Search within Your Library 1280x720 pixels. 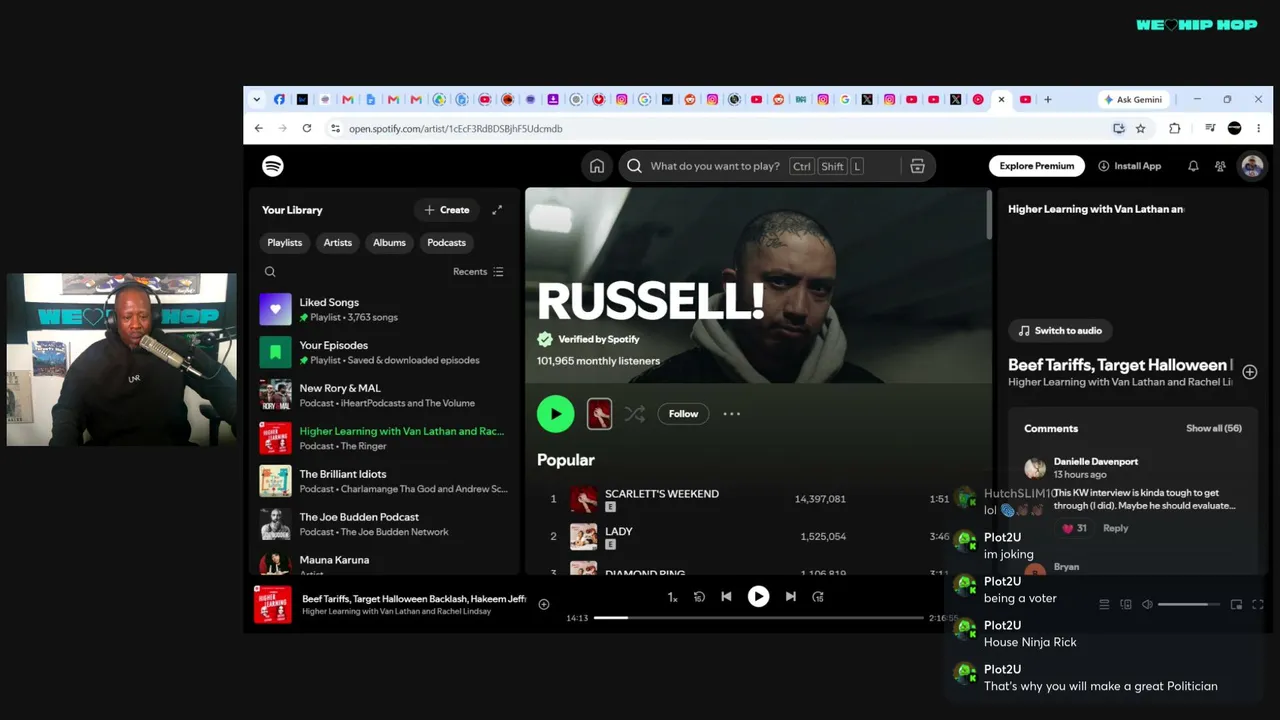[270, 272]
